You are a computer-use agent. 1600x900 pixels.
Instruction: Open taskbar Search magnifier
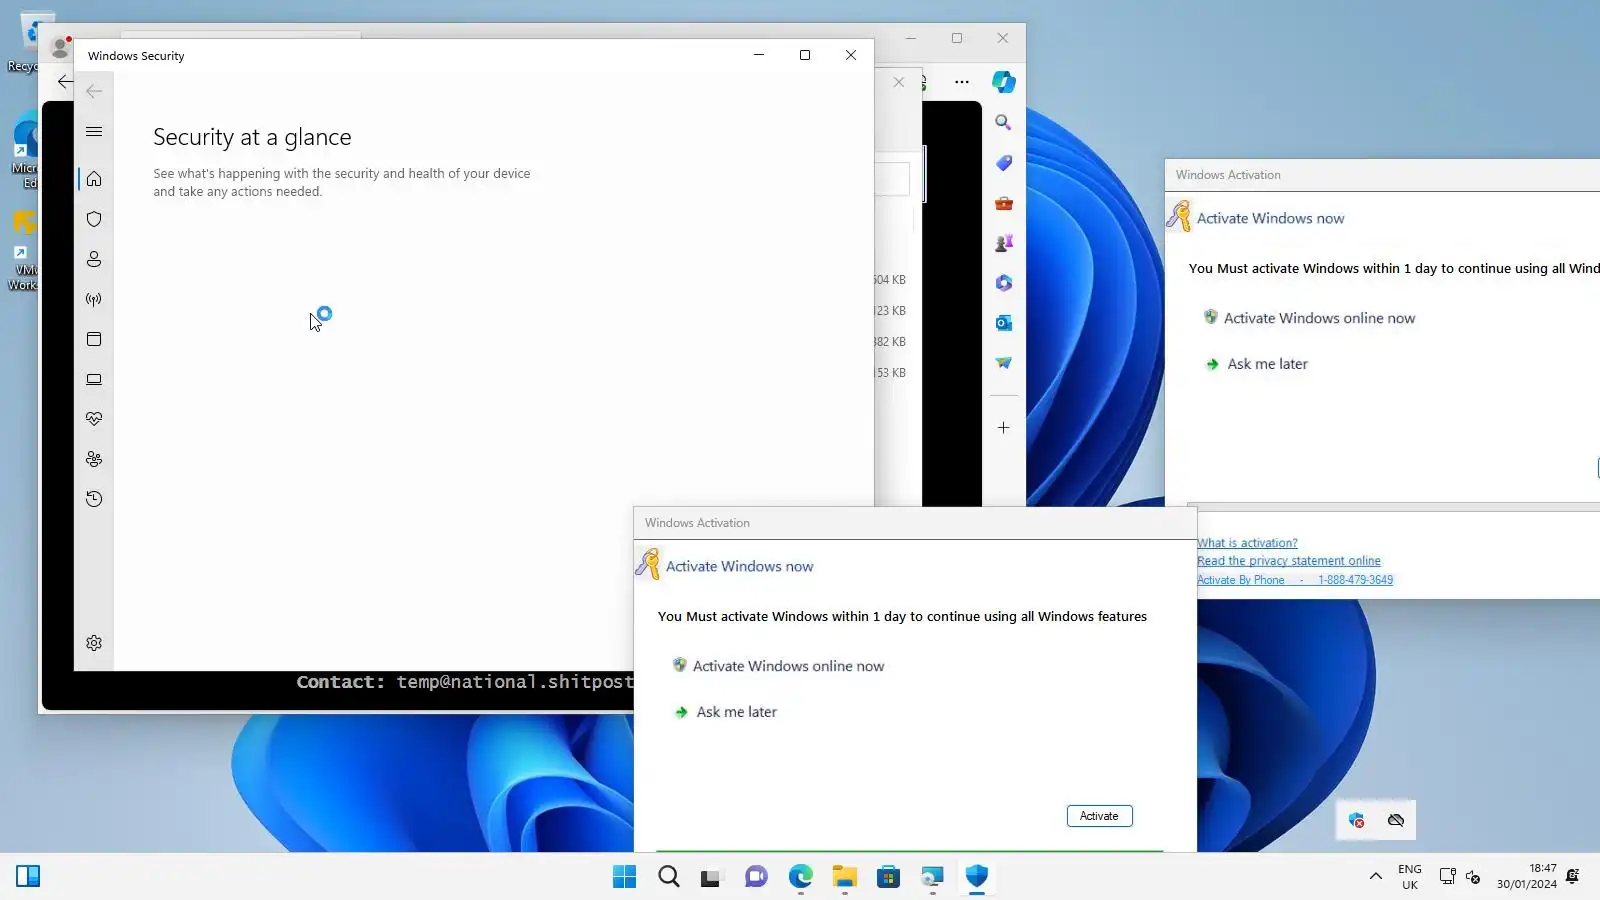pos(669,877)
